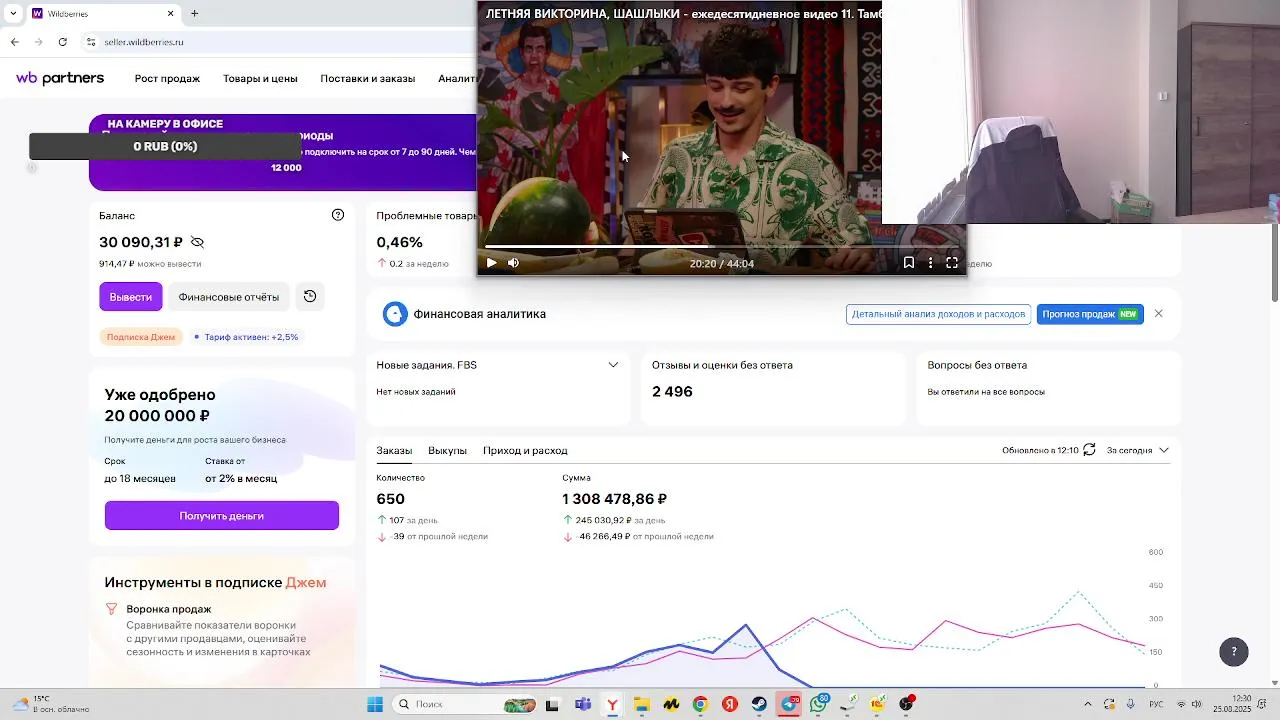Click the taskbar Поиск search box
1280x720 pixels.
point(465,704)
